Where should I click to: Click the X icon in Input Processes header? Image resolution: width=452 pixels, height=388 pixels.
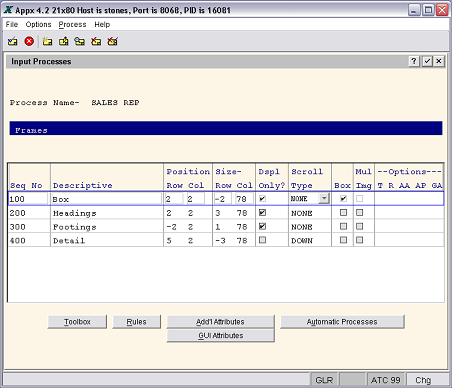click(439, 61)
